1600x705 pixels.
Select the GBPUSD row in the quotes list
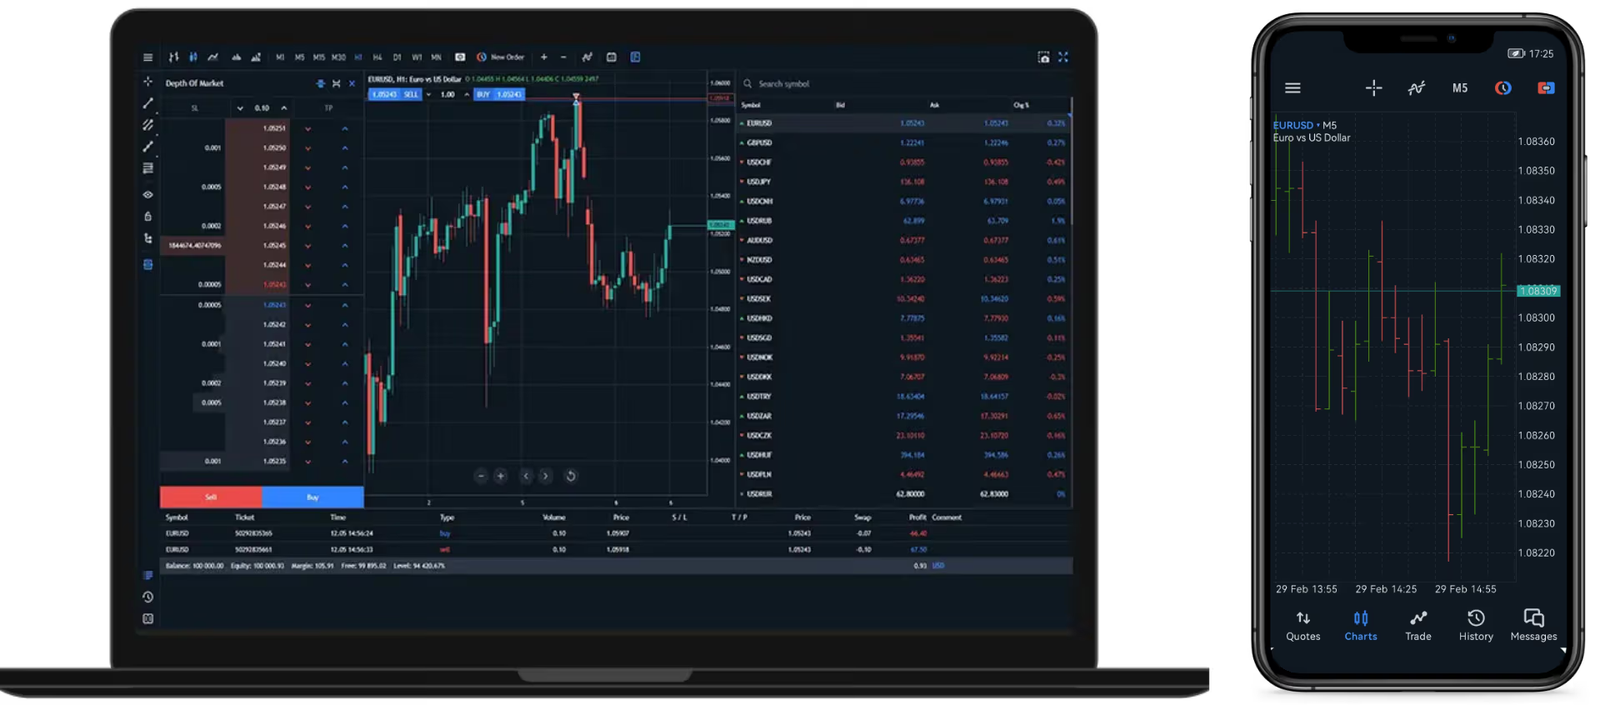click(905, 143)
